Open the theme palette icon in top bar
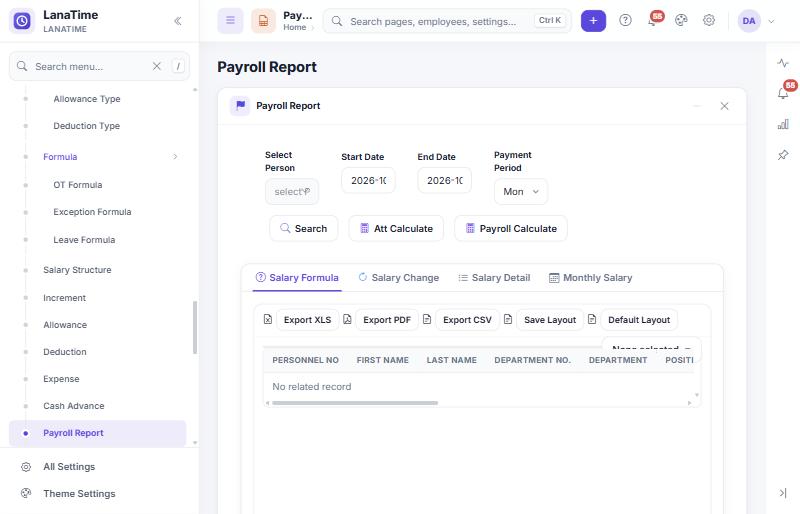The image size is (800, 514). click(681, 20)
